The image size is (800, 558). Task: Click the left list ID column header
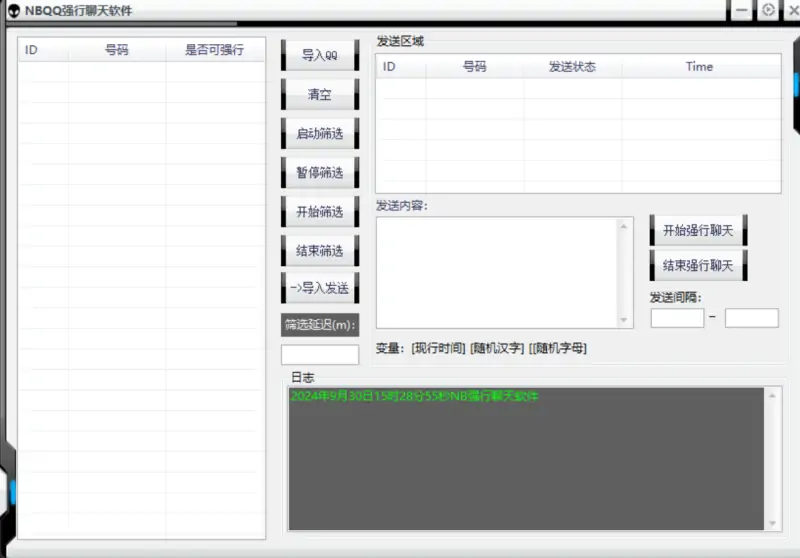43,50
